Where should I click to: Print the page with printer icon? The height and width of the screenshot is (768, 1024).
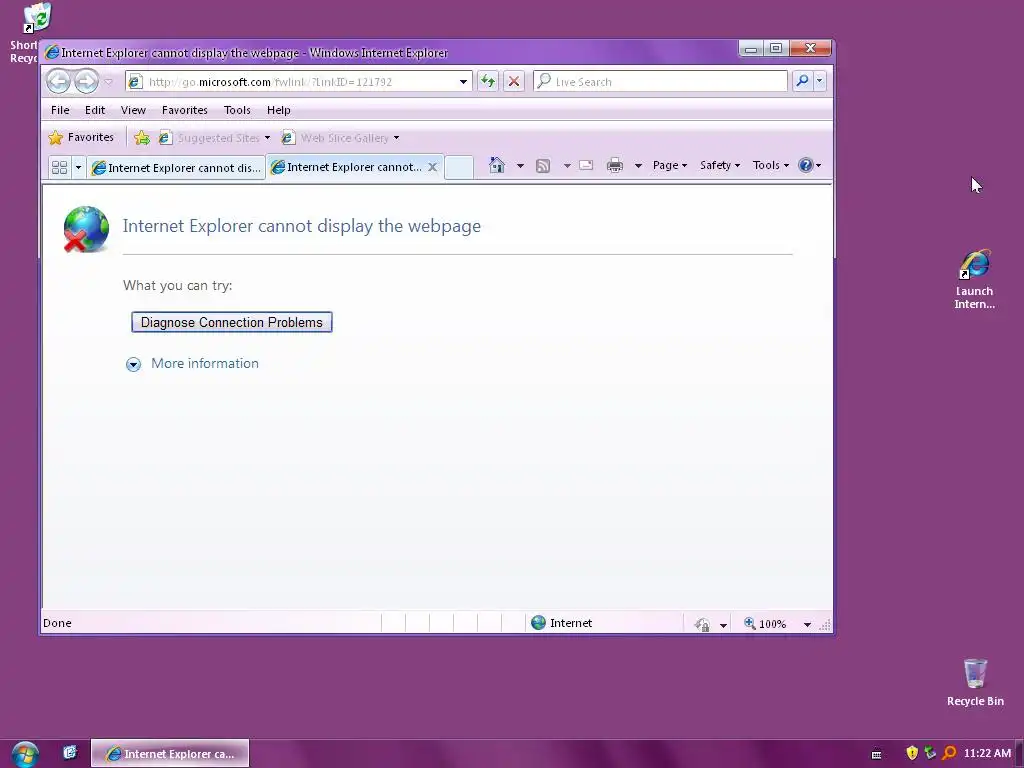coord(615,165)
